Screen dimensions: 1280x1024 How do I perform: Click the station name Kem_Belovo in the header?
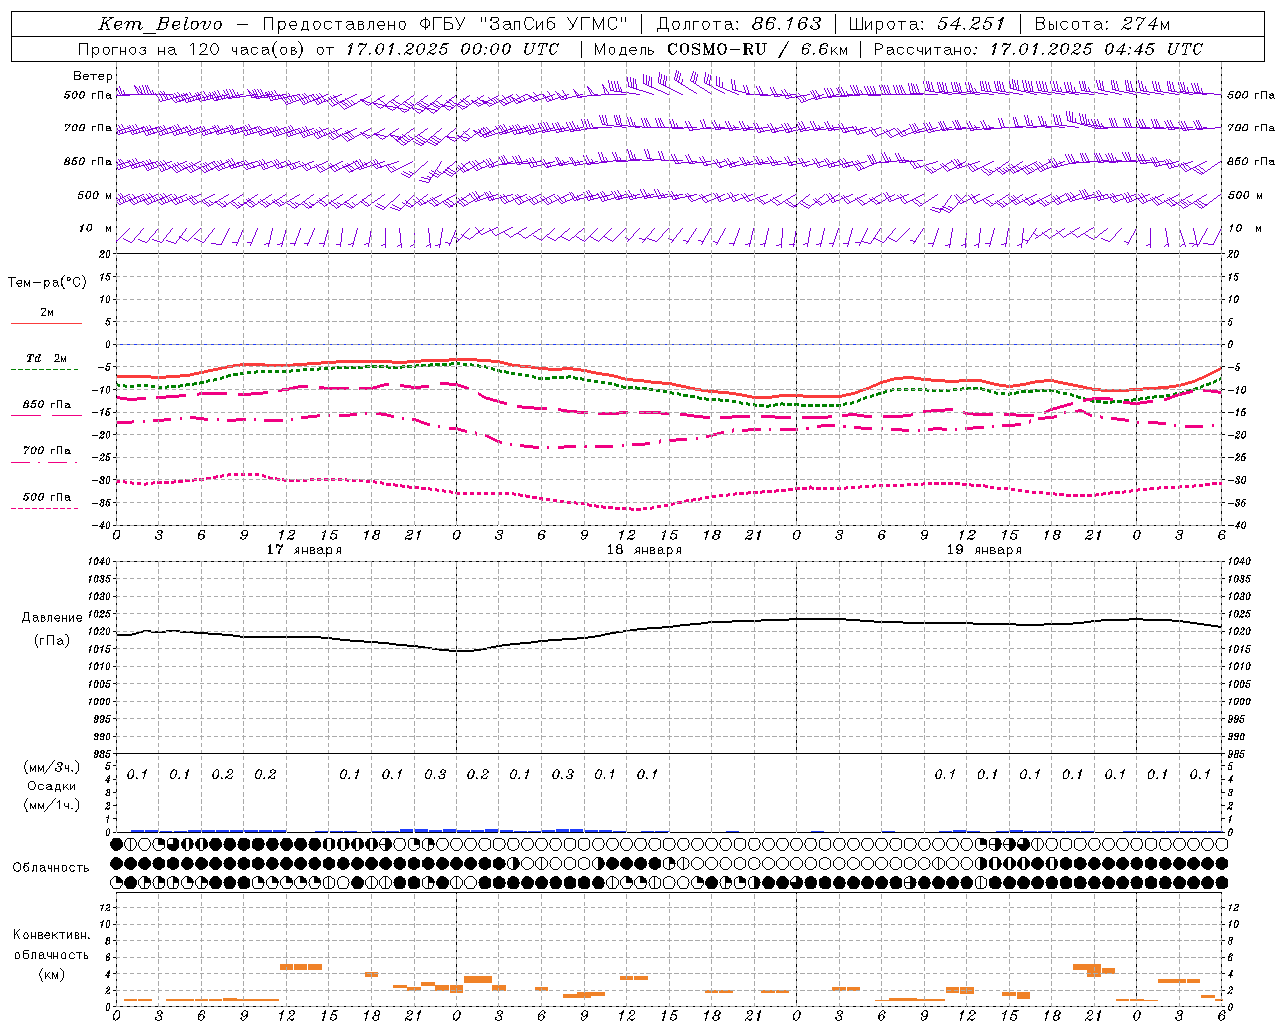[161, 24]
